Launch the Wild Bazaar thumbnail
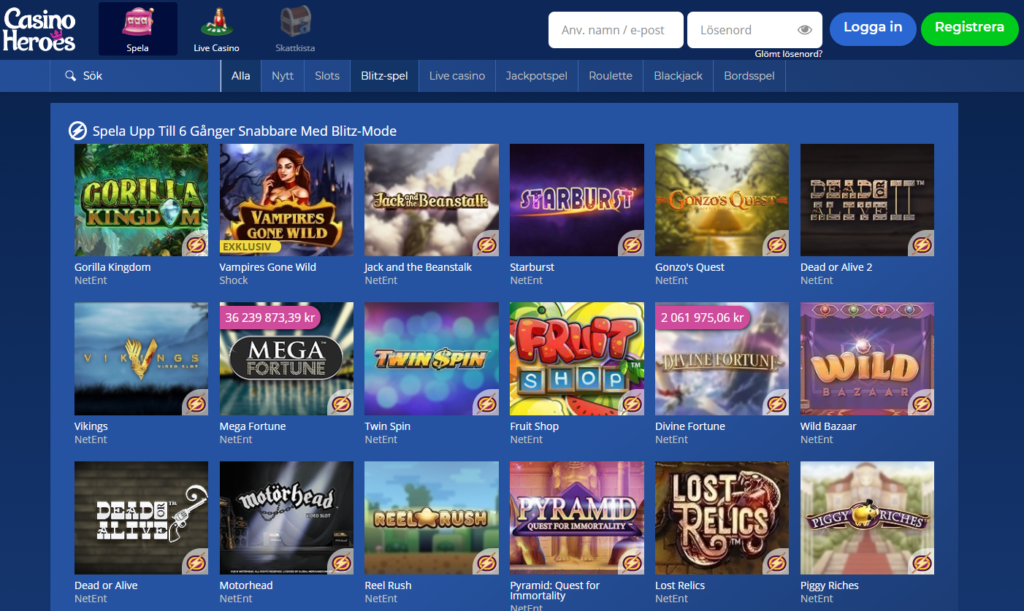This screenshot has height=611, width=1024. point(867,359)
